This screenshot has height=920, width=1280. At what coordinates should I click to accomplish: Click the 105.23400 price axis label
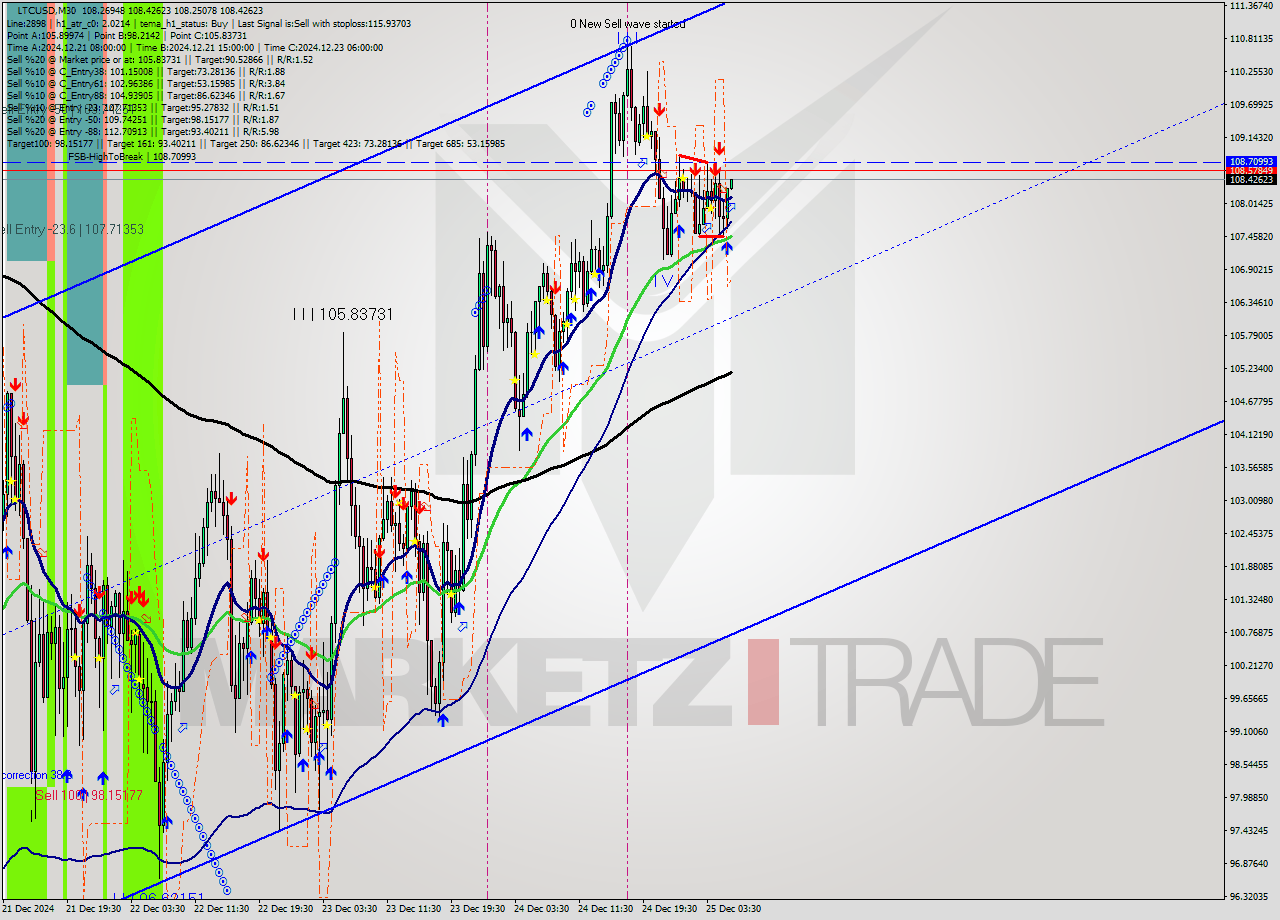tap(1251, 369)
